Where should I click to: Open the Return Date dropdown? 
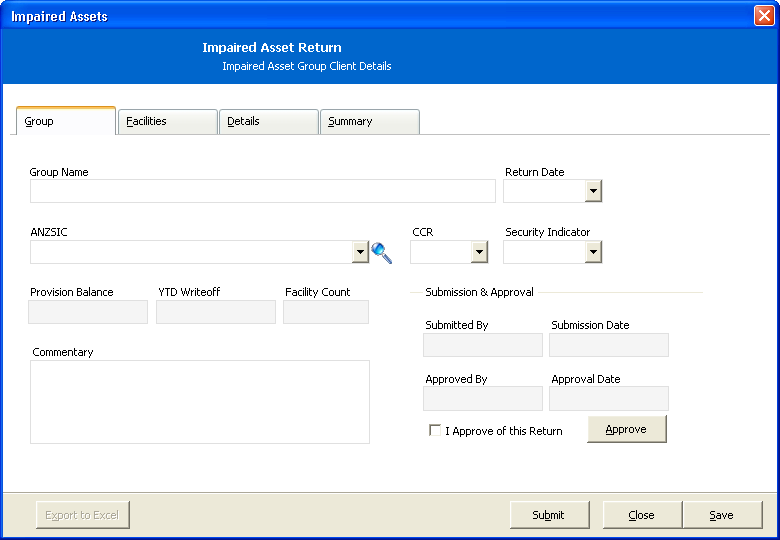[593, 191]
